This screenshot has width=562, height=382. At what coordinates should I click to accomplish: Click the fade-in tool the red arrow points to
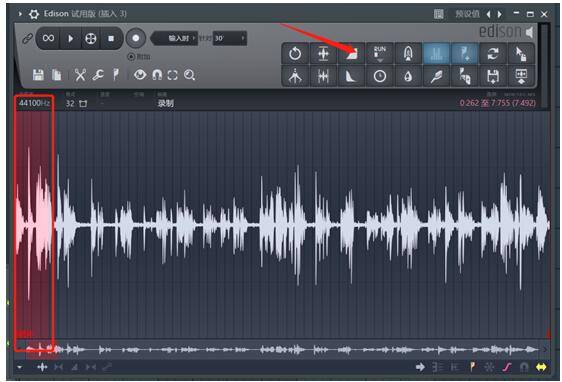pos(351,54)
